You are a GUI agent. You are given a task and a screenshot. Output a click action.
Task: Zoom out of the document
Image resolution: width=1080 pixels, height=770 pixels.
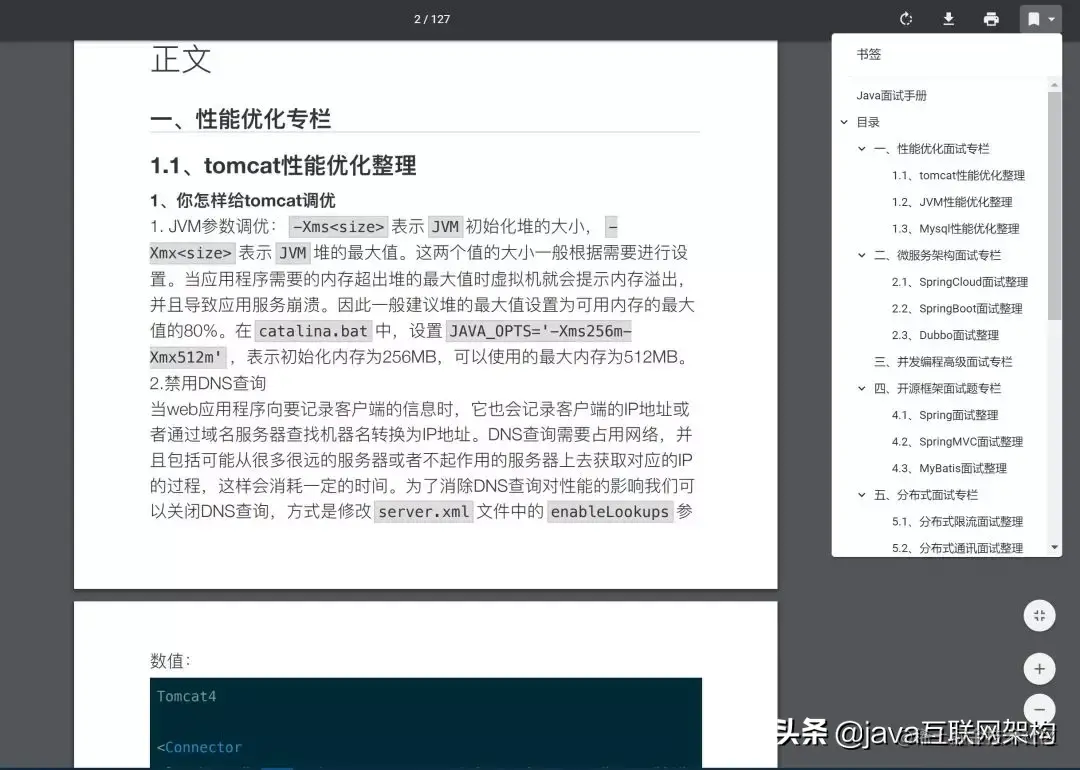pyautogui.click(x=1039, y=710)
